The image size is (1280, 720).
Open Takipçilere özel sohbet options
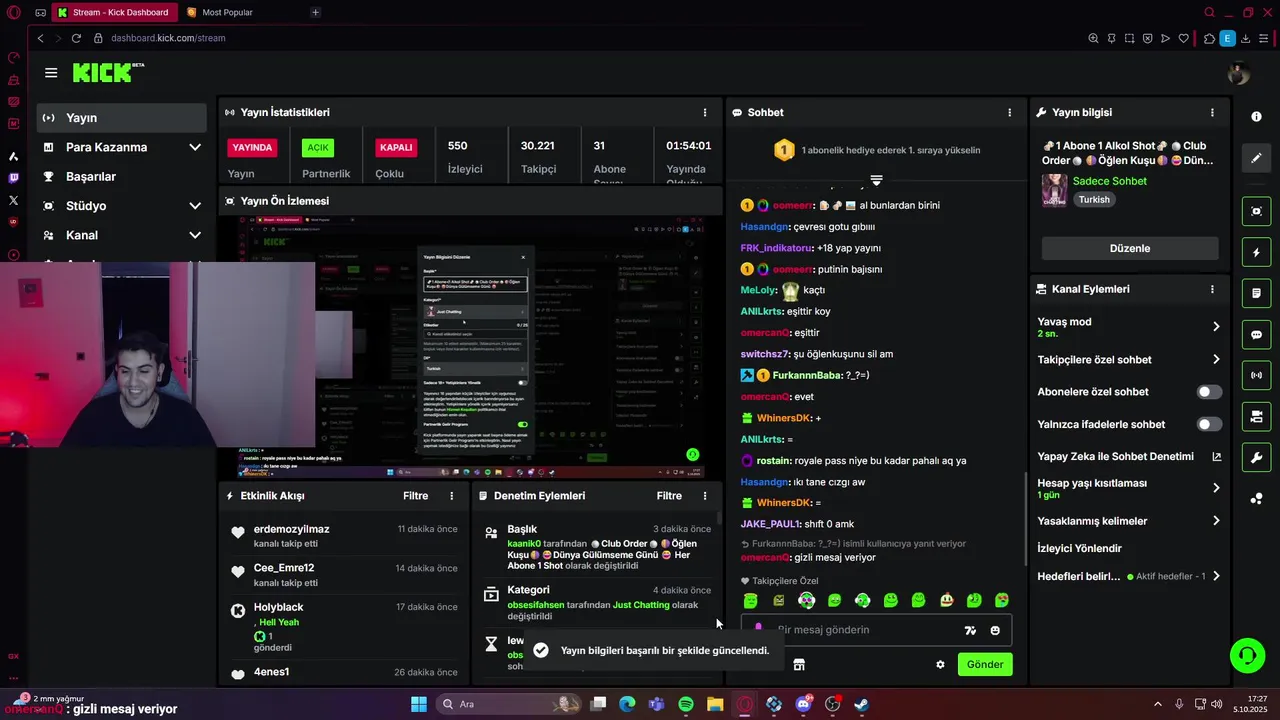tap(1130, 360)
